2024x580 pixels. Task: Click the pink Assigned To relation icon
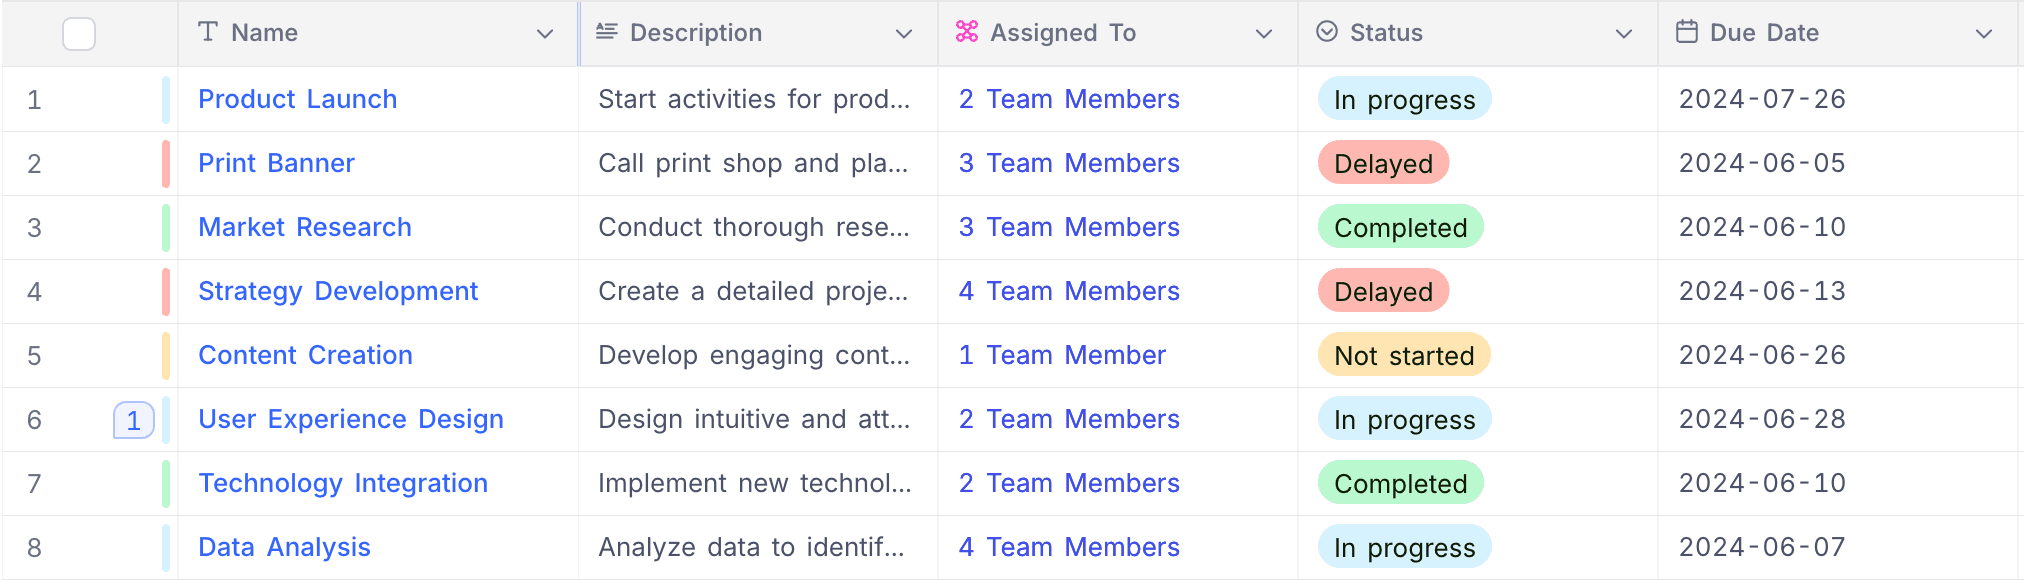[966, 32]
